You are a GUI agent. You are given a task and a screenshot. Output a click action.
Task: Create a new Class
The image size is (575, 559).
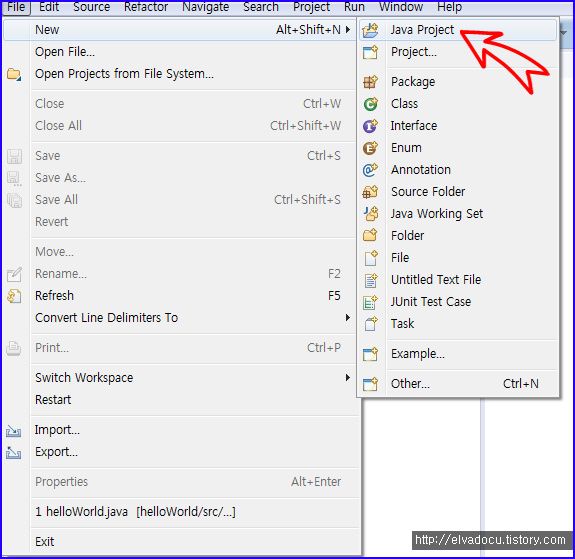458,104
